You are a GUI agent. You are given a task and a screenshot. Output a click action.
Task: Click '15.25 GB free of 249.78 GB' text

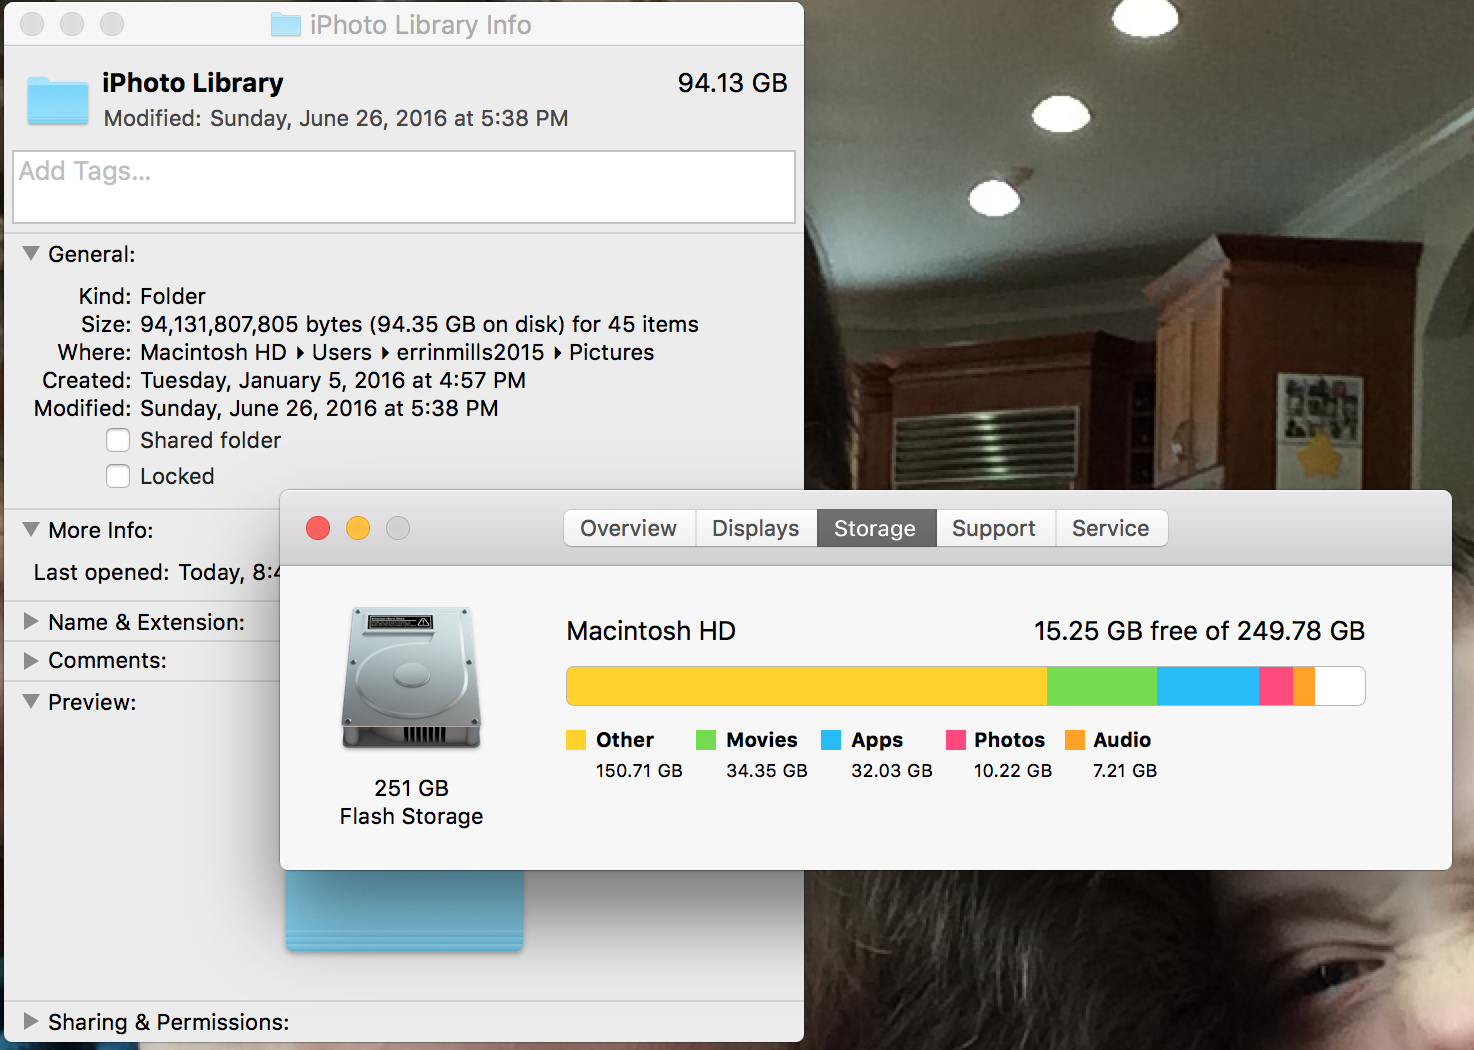click(x=1199, y=631)
